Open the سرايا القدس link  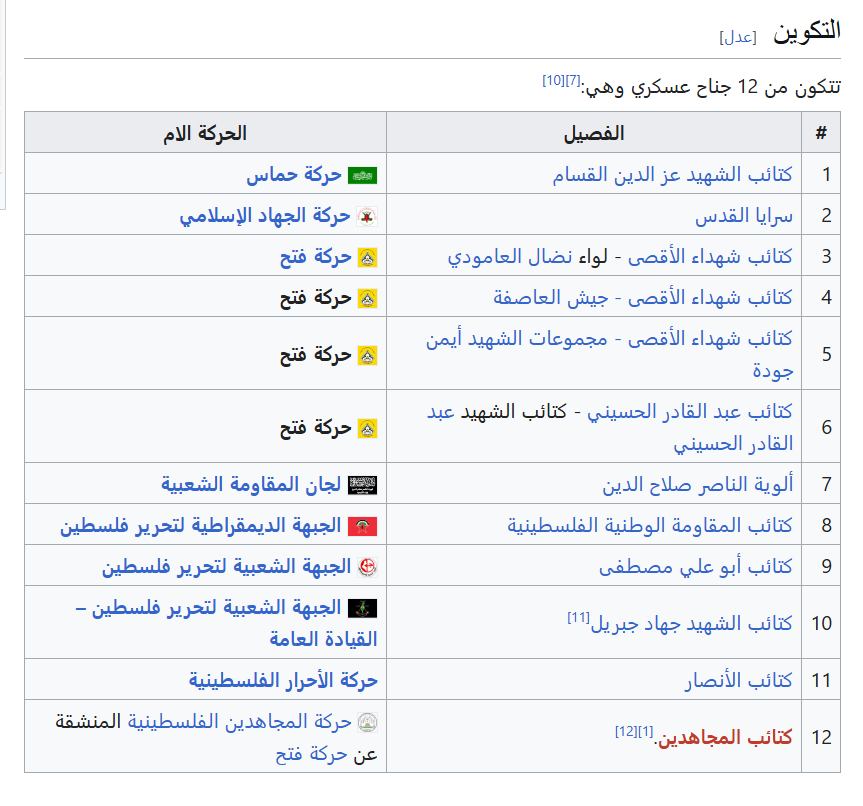coord(743,216)
